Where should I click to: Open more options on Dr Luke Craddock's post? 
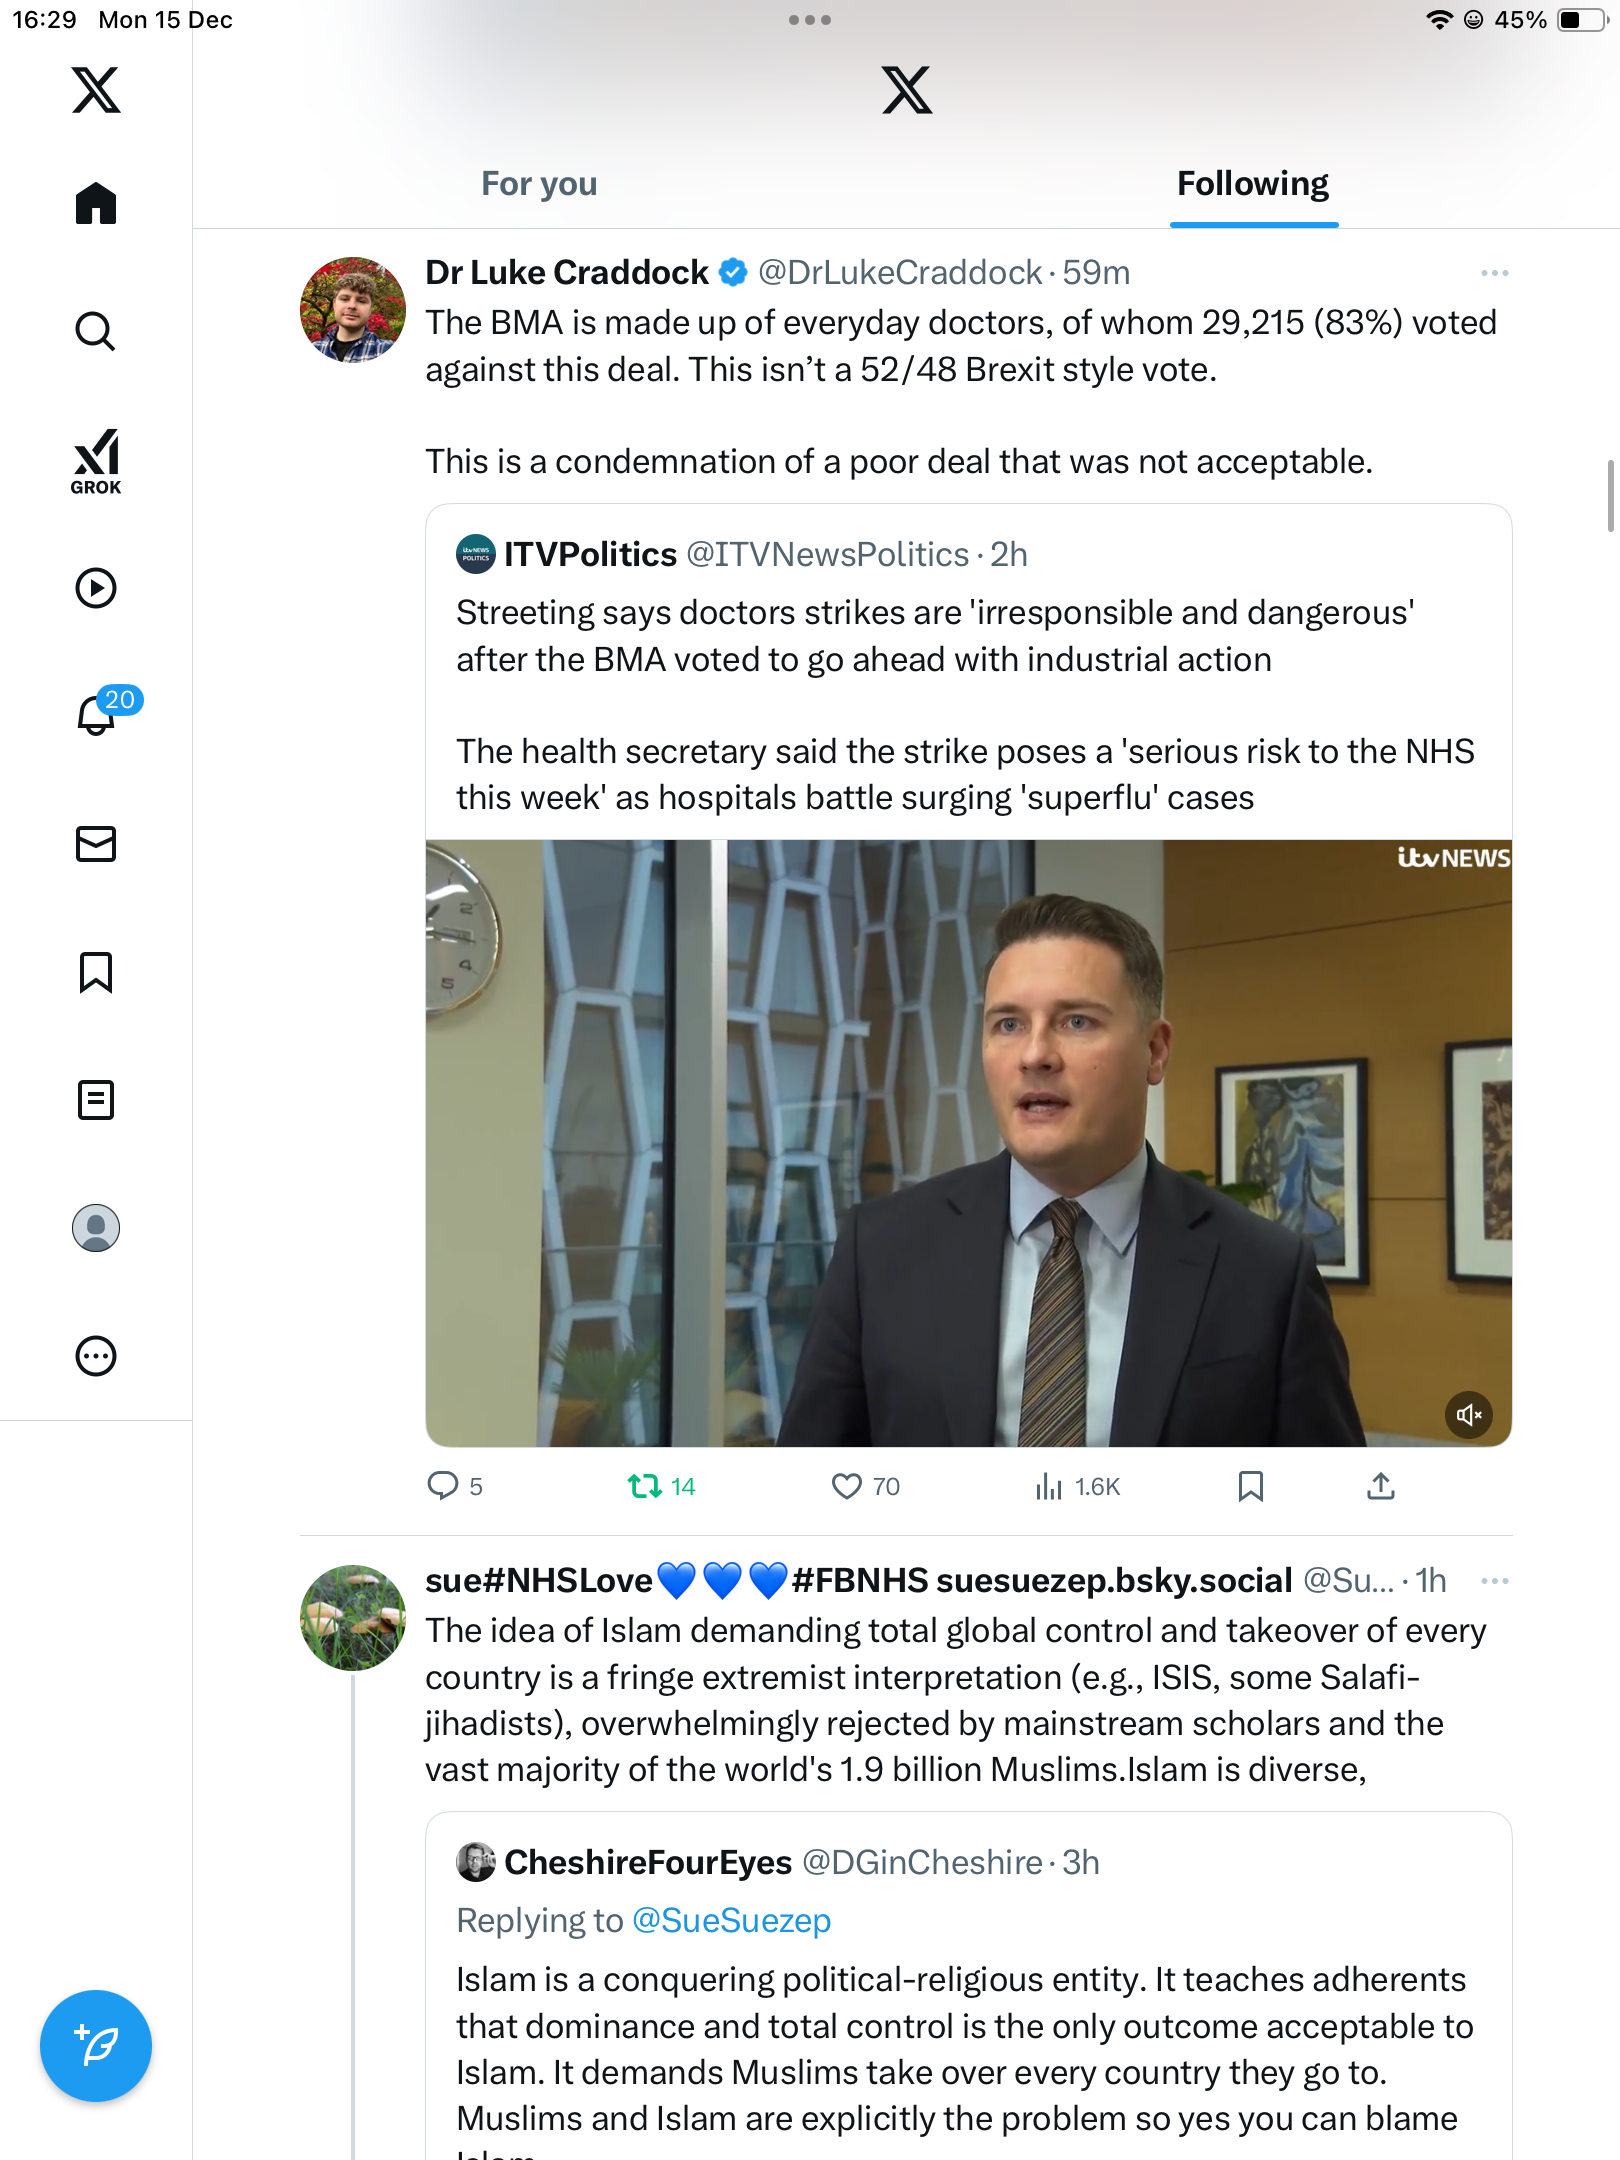pyautogui.click(x=1494, y=273)
